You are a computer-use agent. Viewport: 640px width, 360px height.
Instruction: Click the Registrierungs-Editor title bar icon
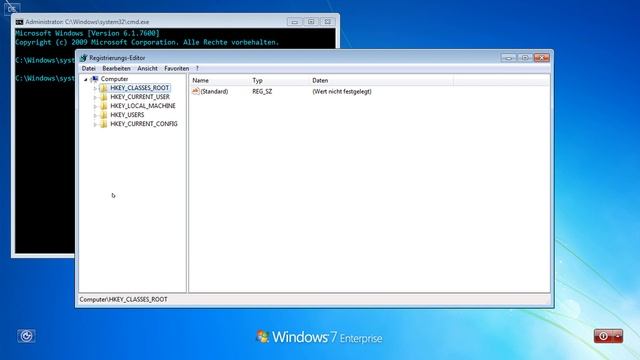pos(84,58)
